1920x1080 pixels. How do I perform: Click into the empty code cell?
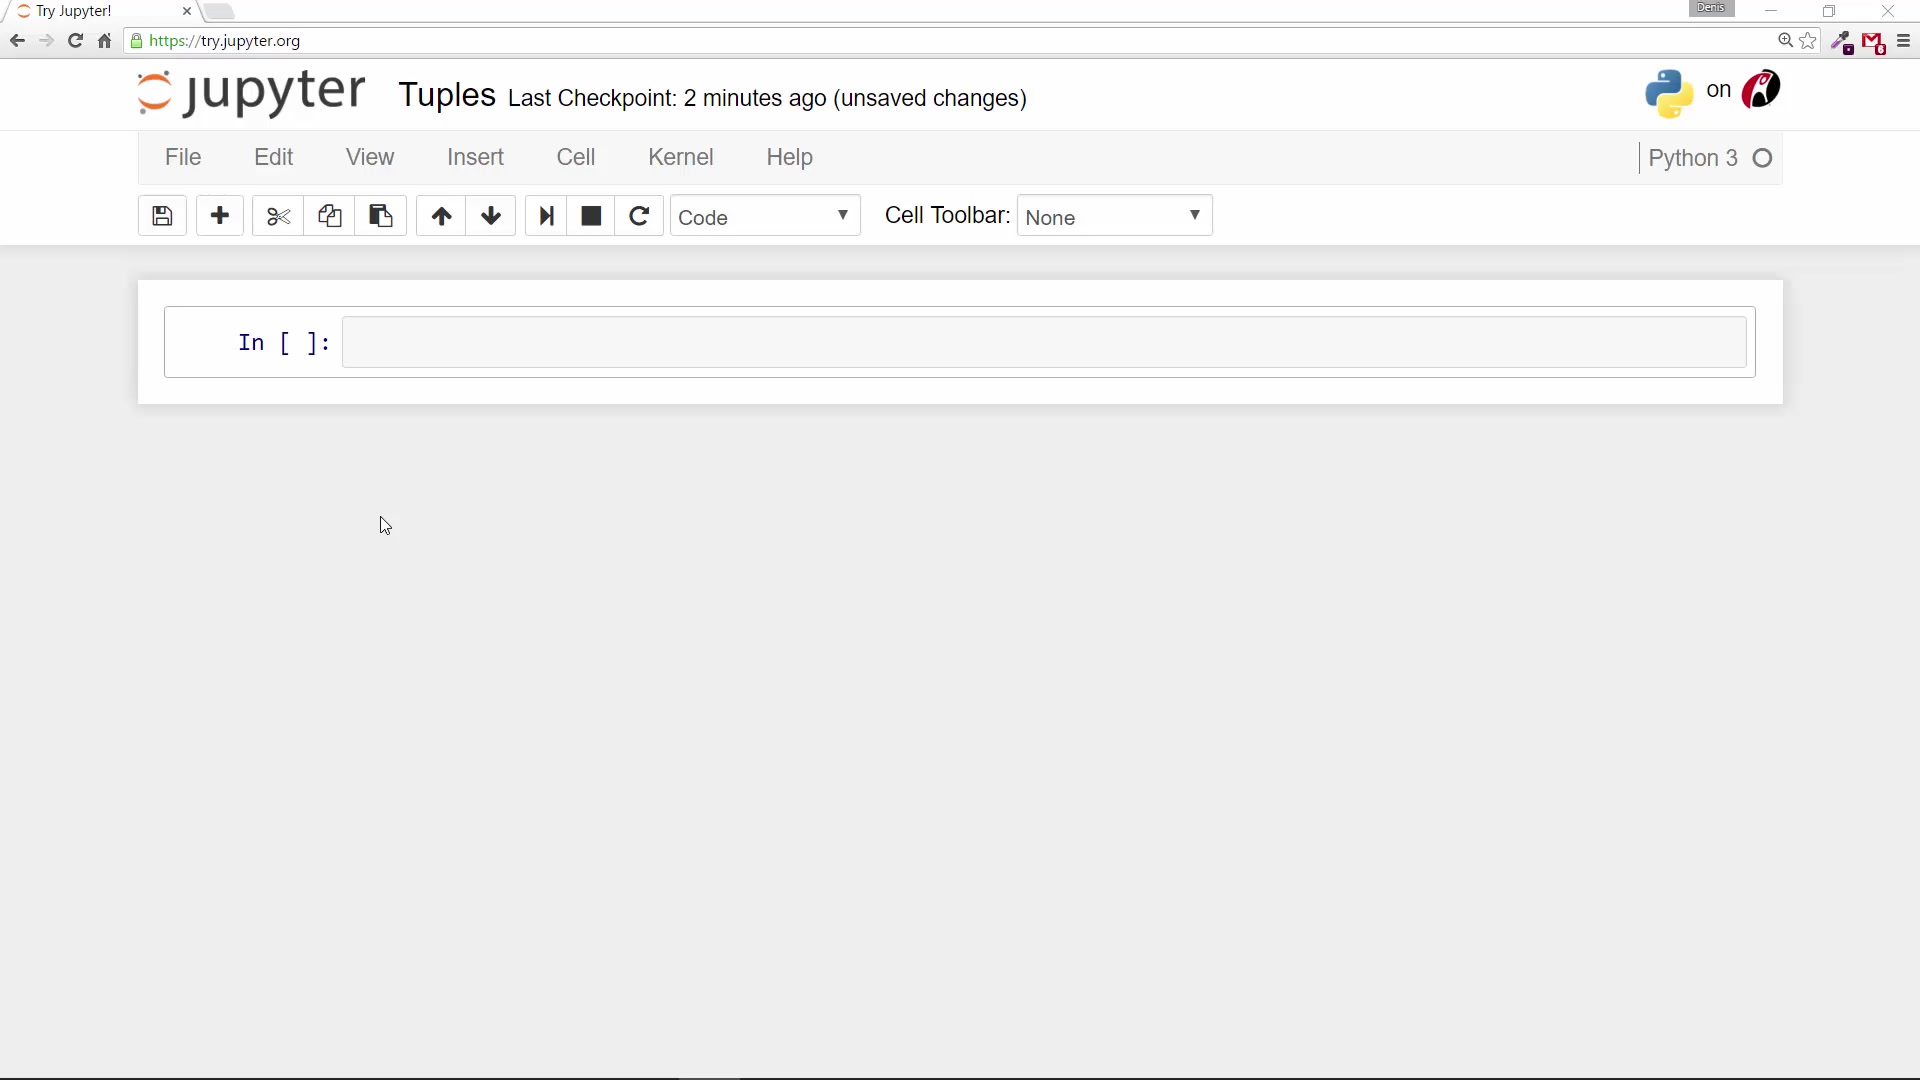pyautogui.click(x=1043, y=343)
